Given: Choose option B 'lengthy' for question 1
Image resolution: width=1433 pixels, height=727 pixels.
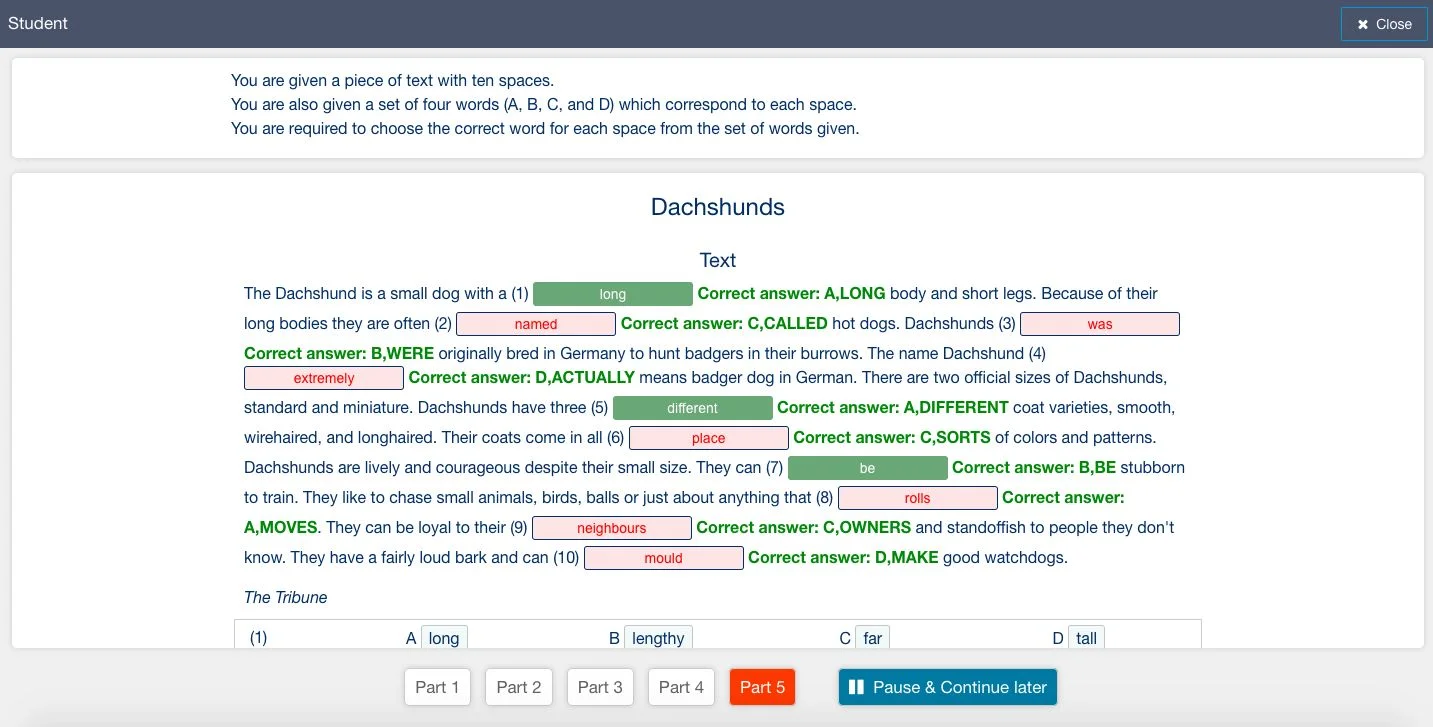Looking at the screenshot, I should click(658, 638).
